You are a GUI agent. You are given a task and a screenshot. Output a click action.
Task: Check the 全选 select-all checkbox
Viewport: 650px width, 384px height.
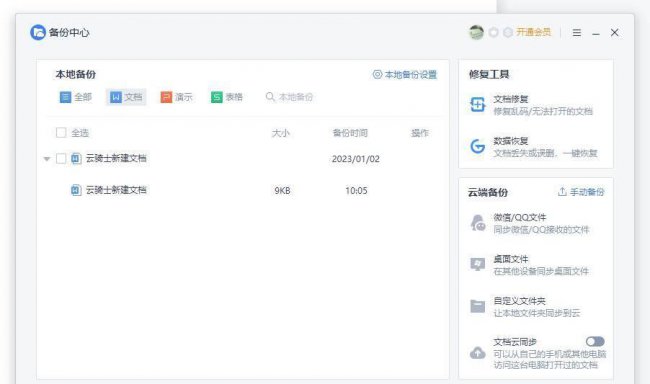tap(61, 133)
